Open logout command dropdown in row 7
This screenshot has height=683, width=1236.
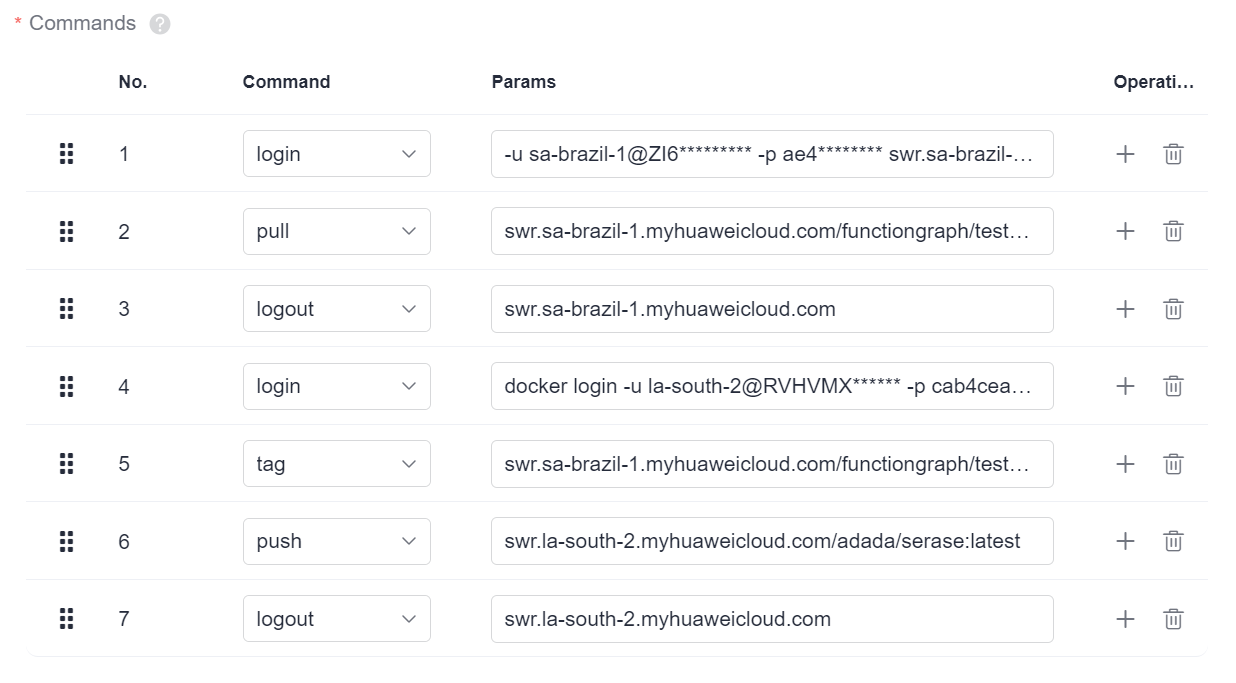336,619
